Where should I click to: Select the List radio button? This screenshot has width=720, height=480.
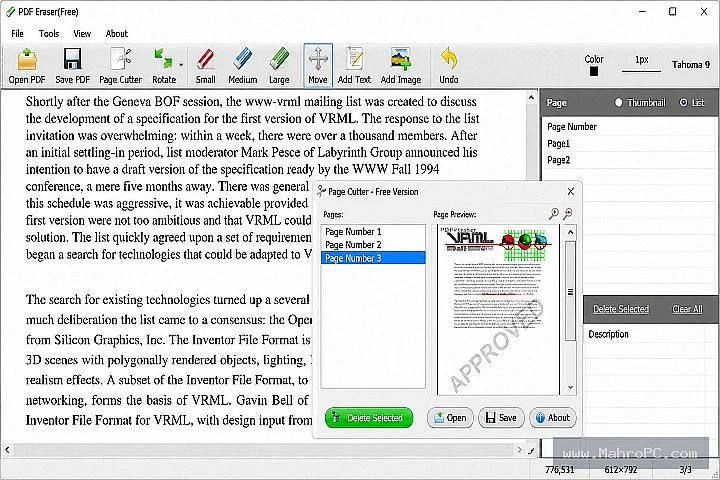(x=683, y=102)
